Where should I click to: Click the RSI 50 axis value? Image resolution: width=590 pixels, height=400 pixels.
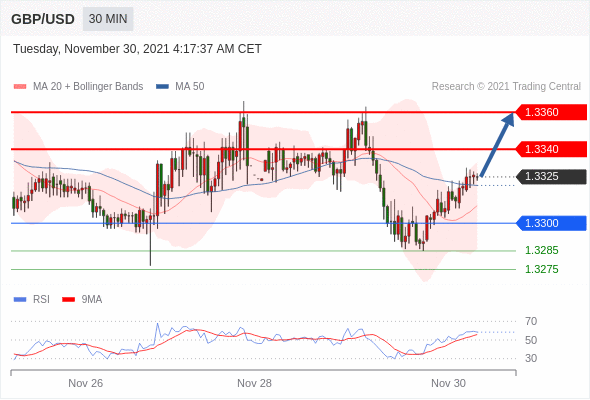pos(531,340)
